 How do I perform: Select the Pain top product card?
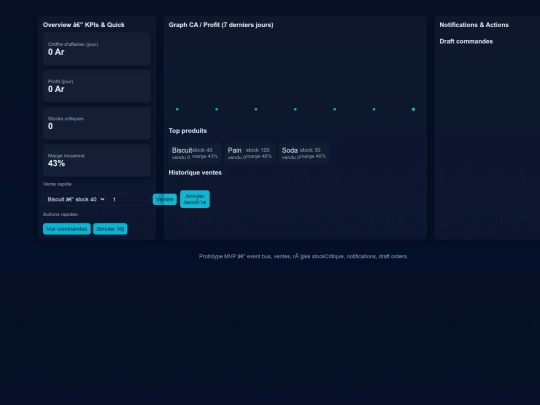tap(250, 153)
